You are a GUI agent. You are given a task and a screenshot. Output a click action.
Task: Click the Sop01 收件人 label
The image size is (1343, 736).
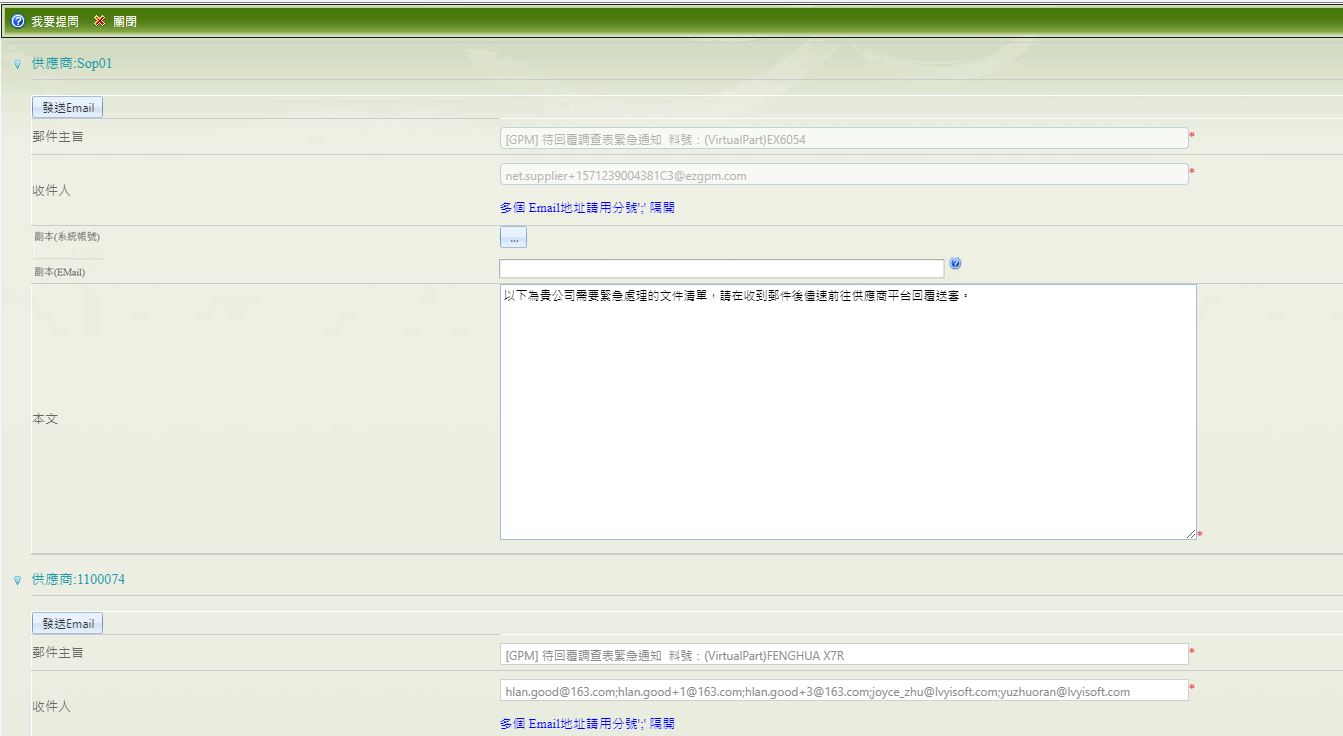pyautogui.click(x=51, y=190)
